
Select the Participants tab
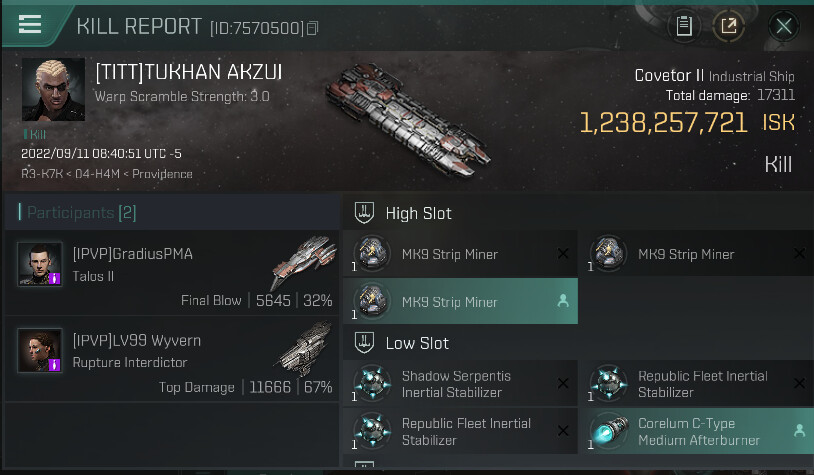point(76,212)
